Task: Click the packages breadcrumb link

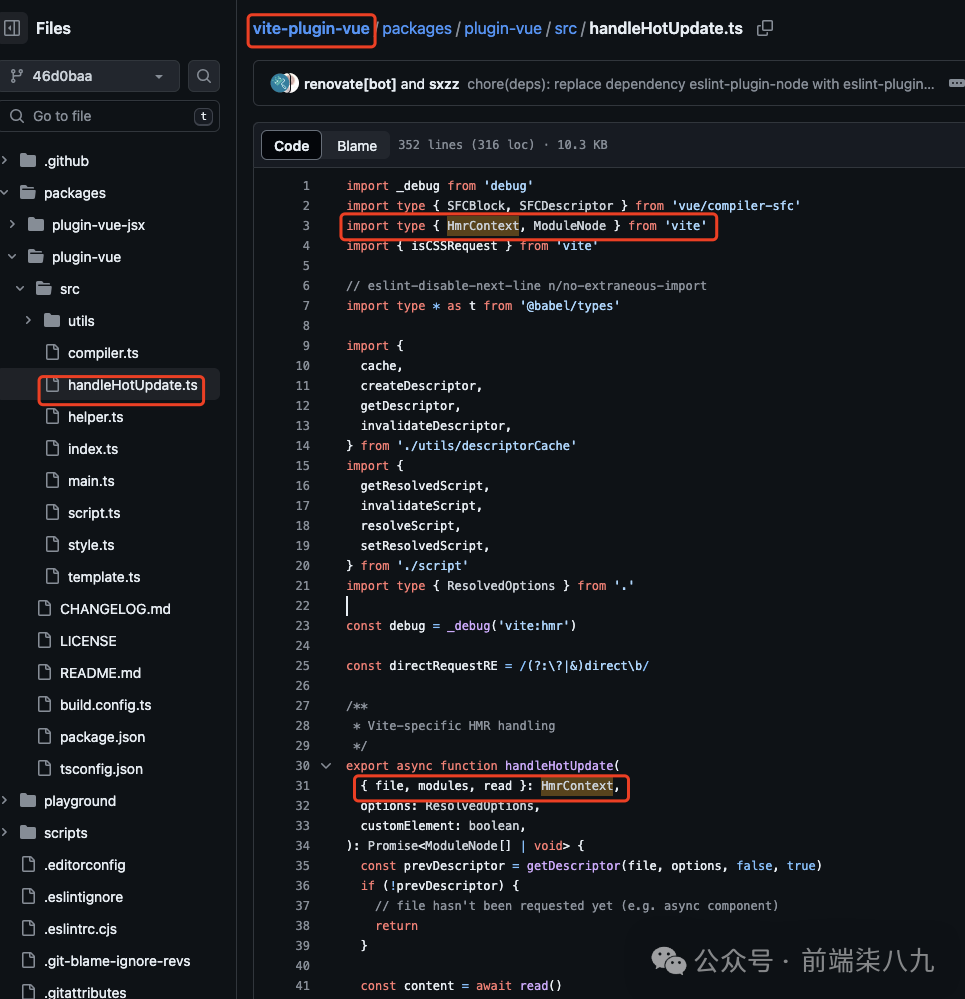Action: click(x=417, y=29)
